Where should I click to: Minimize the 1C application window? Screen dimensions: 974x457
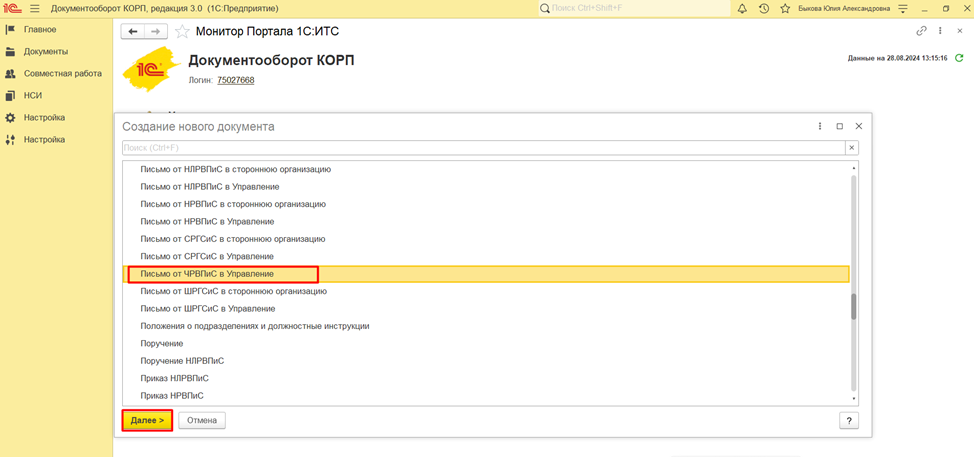925,9
